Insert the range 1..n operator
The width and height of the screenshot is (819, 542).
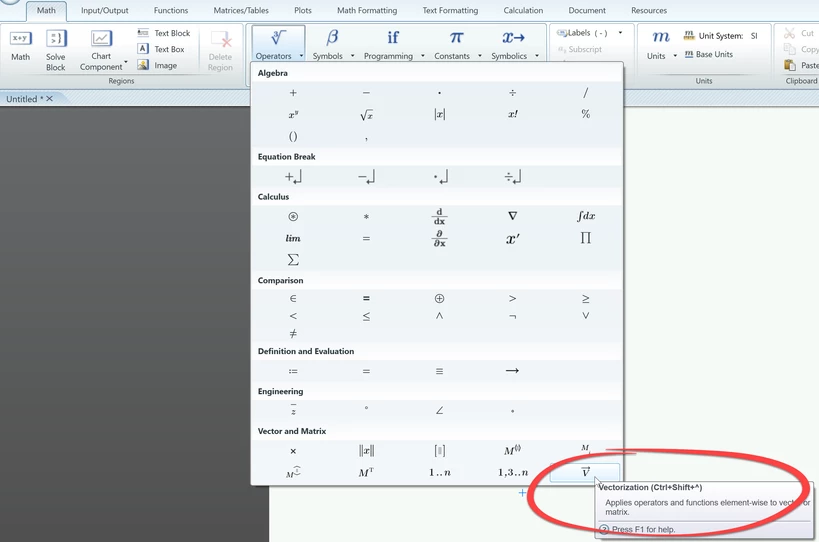click(440, 473)
